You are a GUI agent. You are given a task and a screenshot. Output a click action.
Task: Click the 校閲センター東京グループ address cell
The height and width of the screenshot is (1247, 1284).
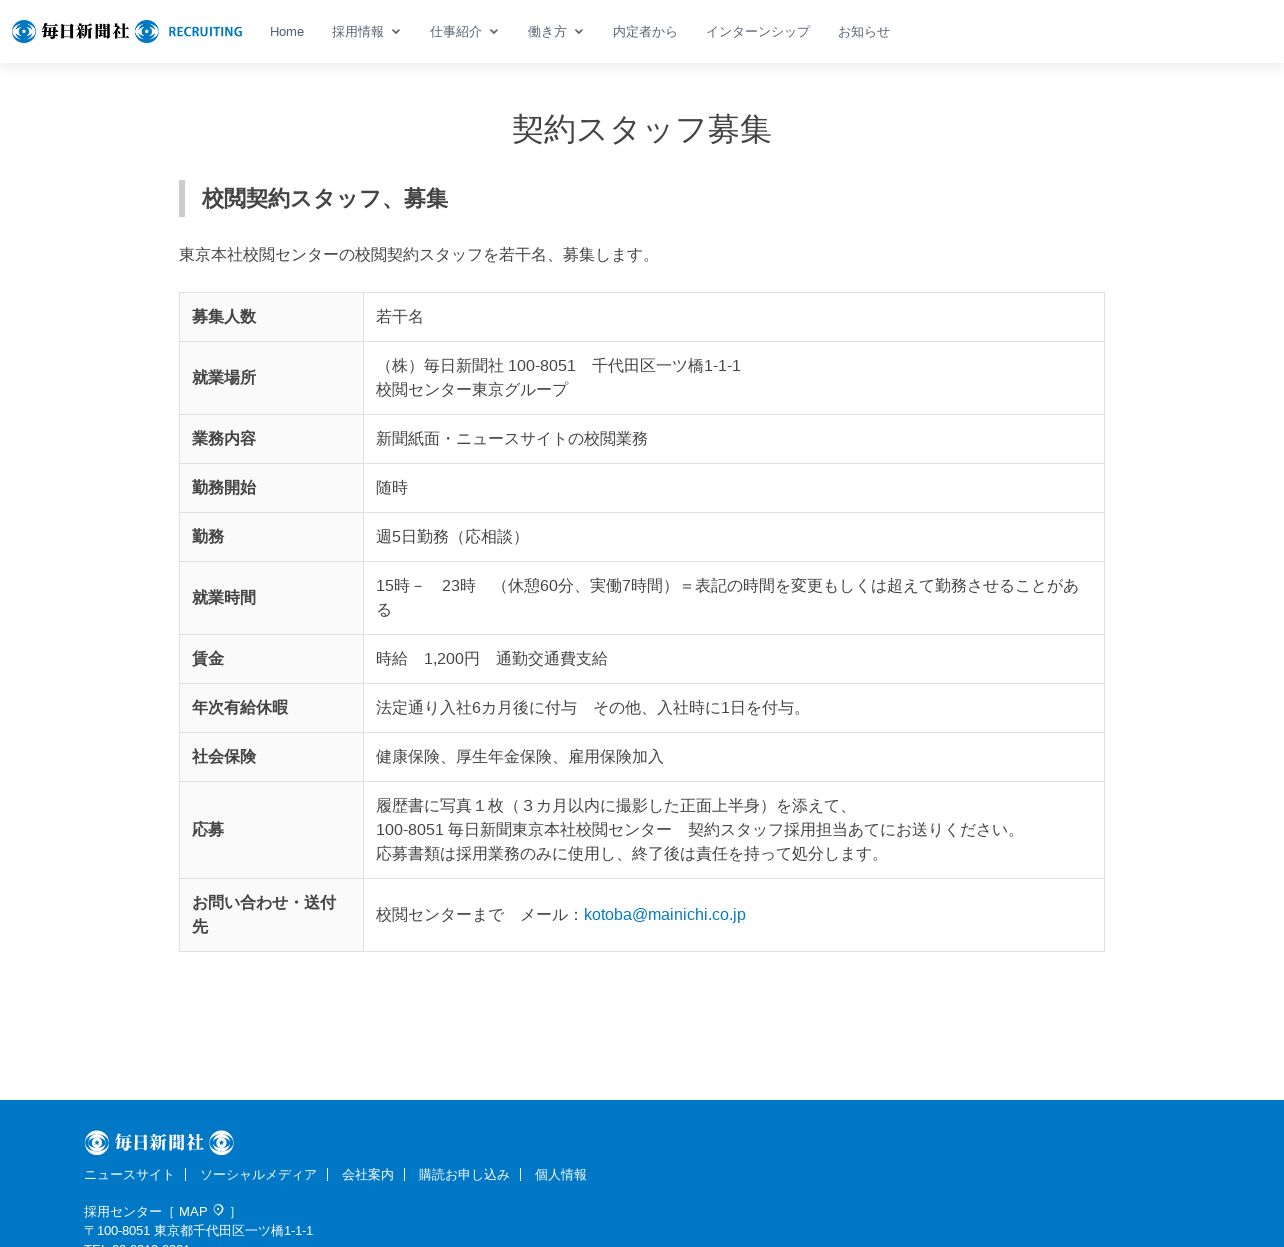click(x=734, y=378)
